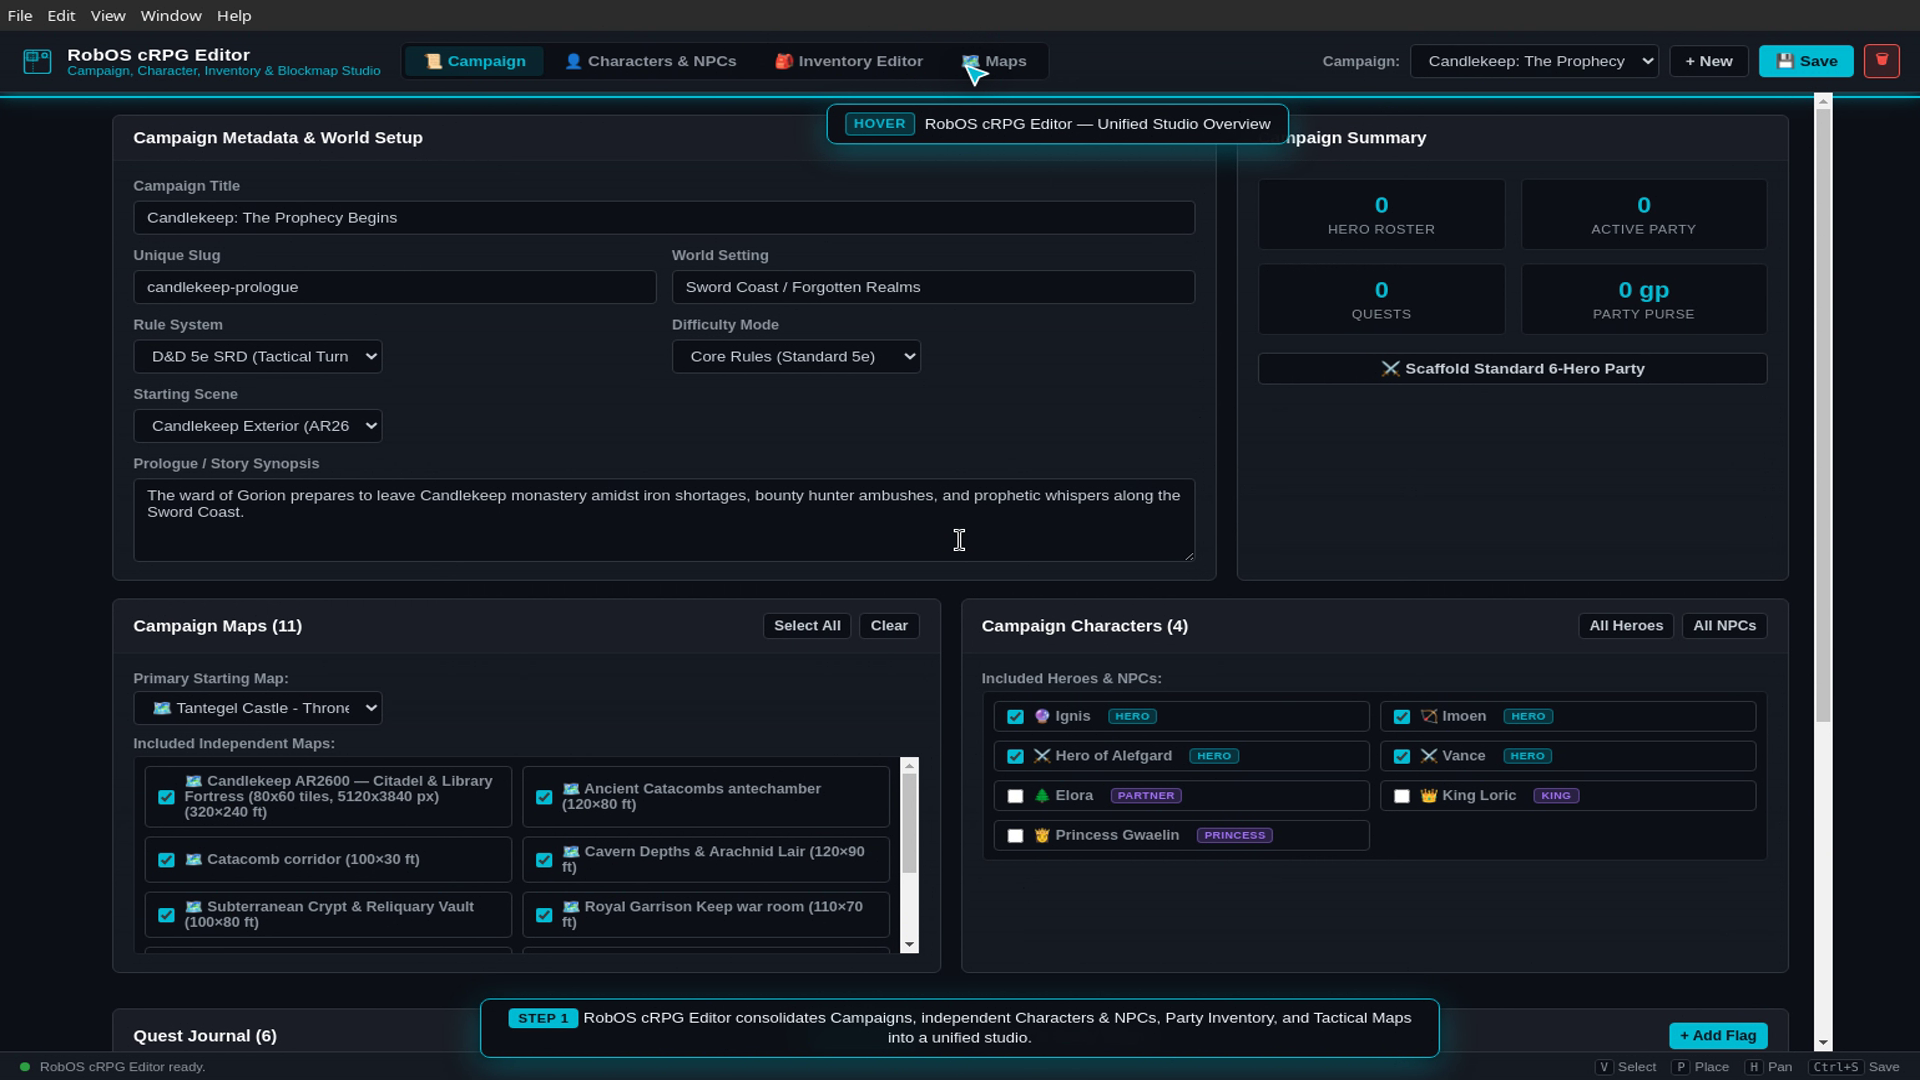This screenshot has height=1080, width=1920.
Task: Click the Included Maps list scrollbar thumb
Action: pos(909,824)
